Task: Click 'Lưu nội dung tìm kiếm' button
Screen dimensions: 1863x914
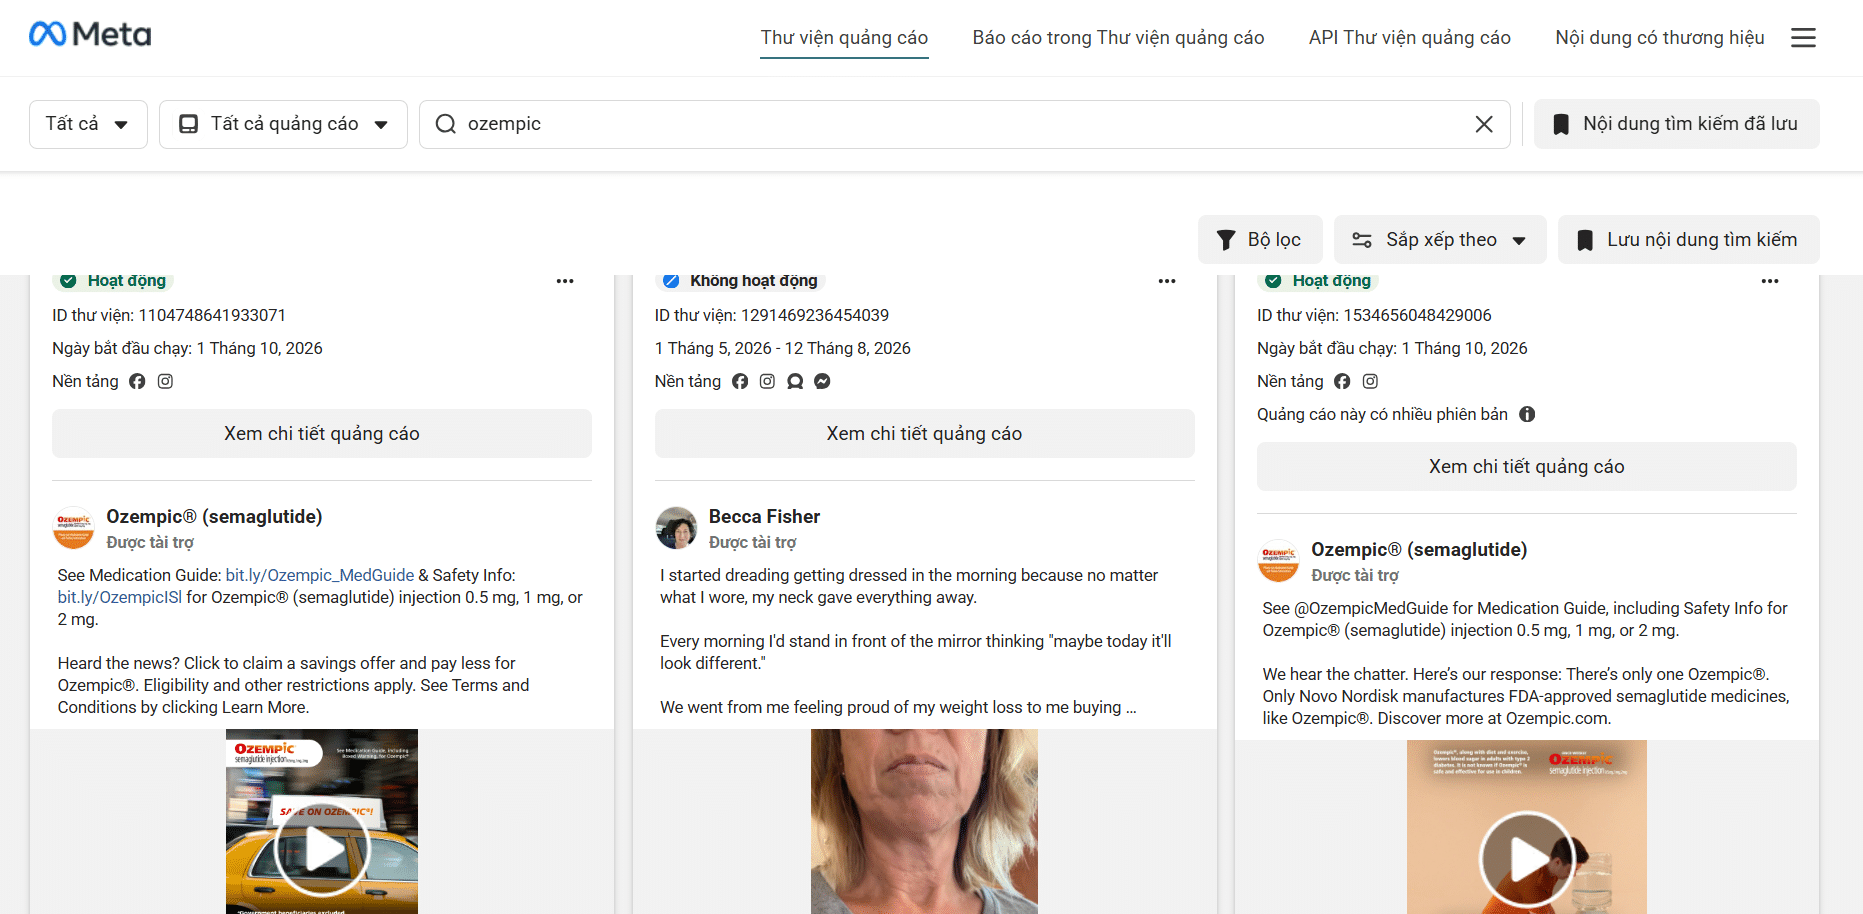Action: pos(1689,240)
